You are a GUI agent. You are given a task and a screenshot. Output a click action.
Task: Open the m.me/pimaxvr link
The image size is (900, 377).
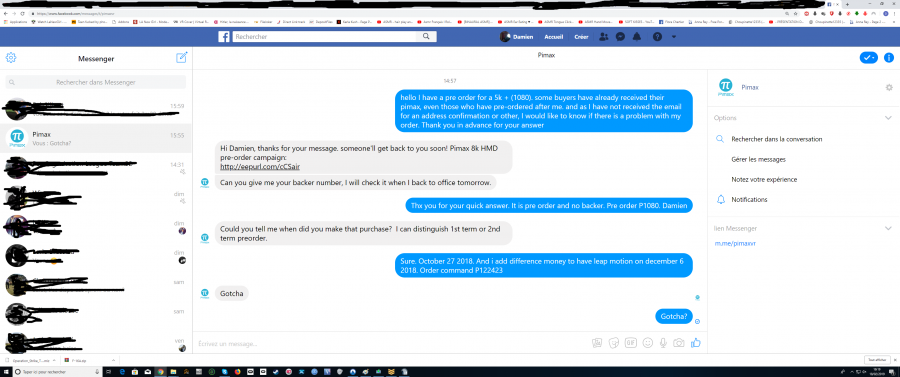coord(735,243)
